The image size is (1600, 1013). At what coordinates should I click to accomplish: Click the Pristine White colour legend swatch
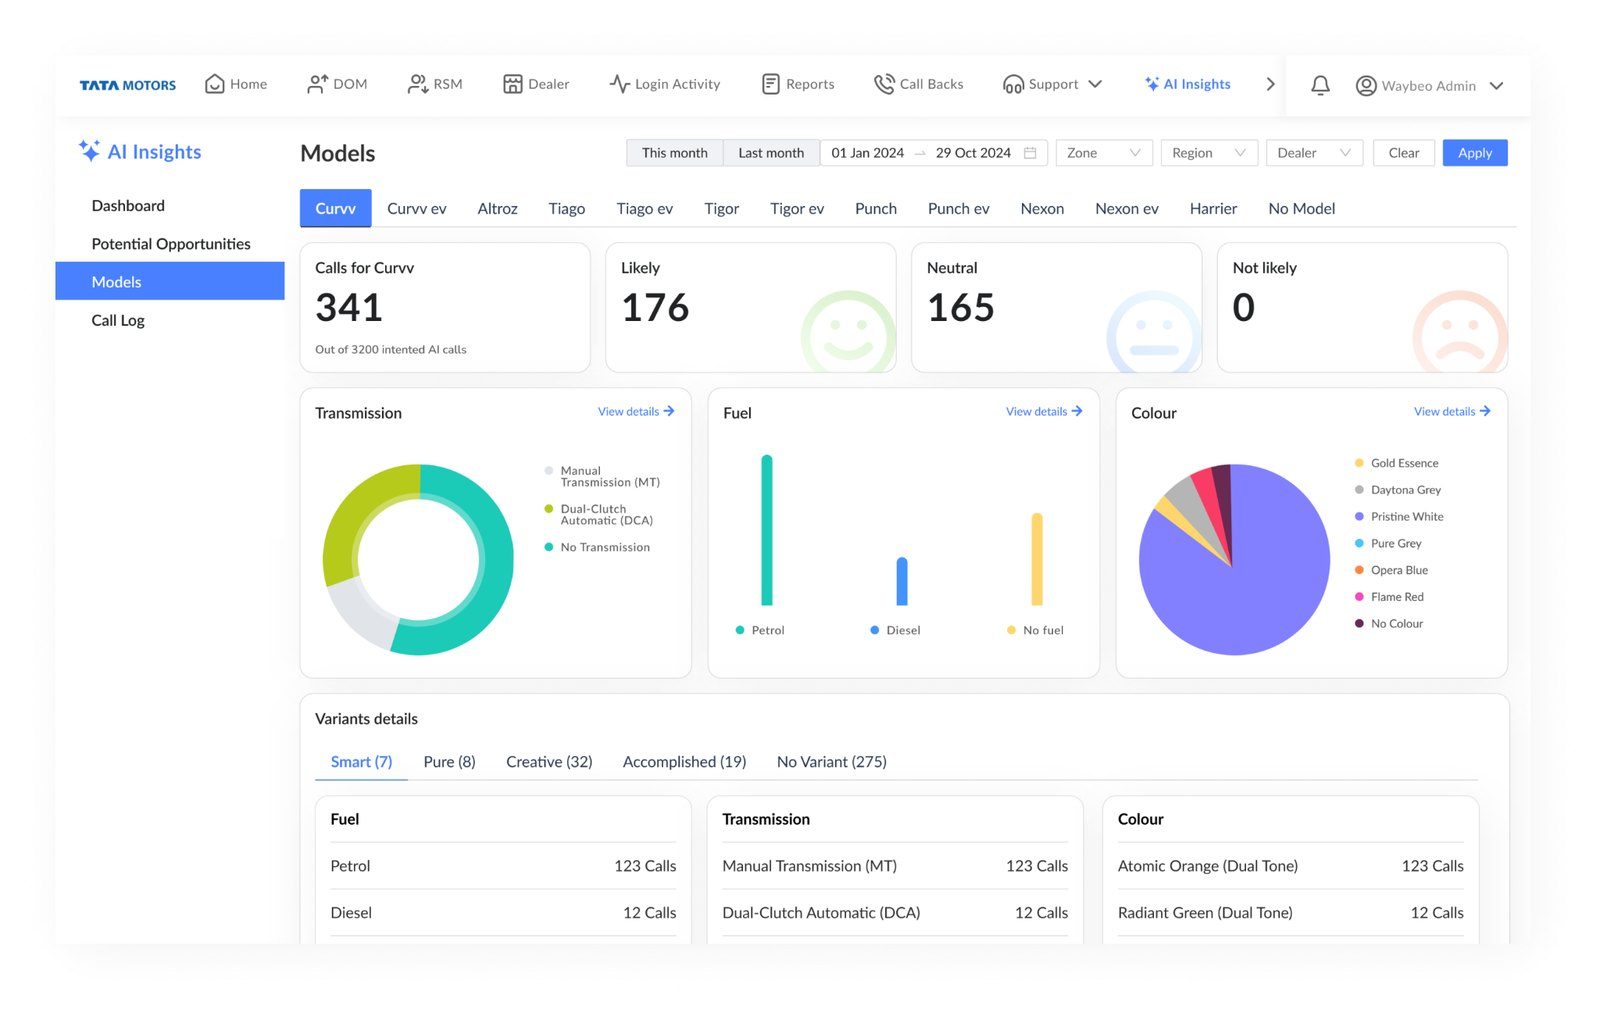click(1359, 517)
